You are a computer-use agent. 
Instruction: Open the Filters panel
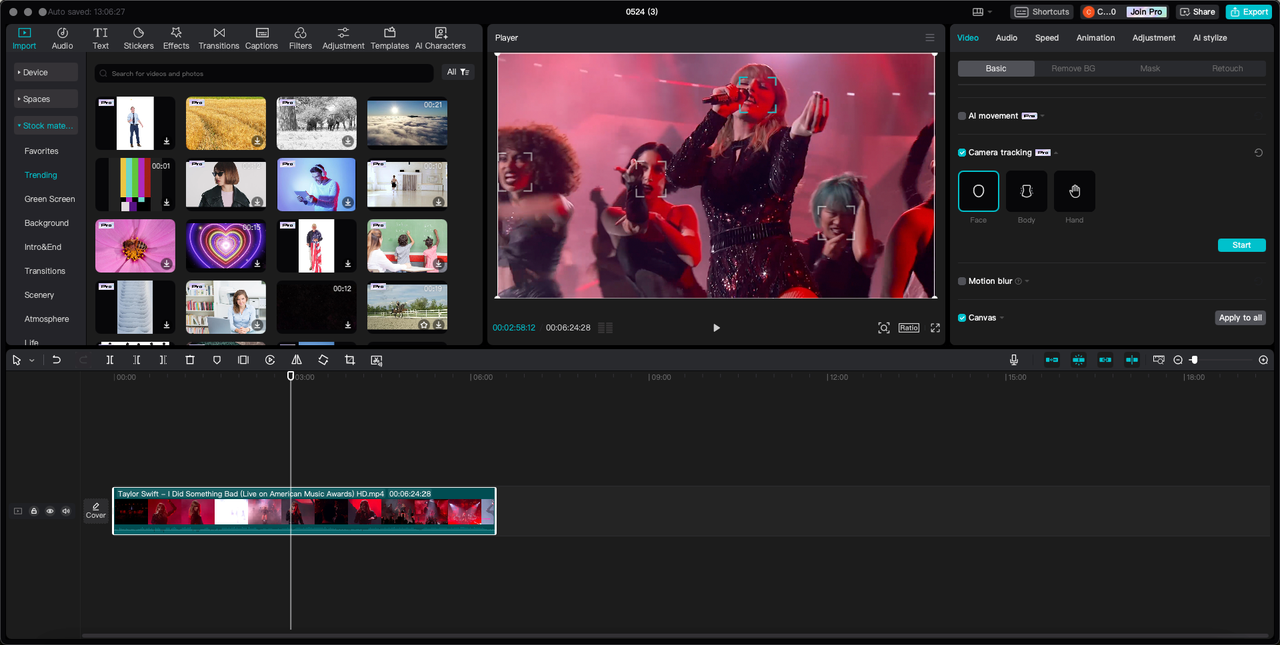coord(300,38)
